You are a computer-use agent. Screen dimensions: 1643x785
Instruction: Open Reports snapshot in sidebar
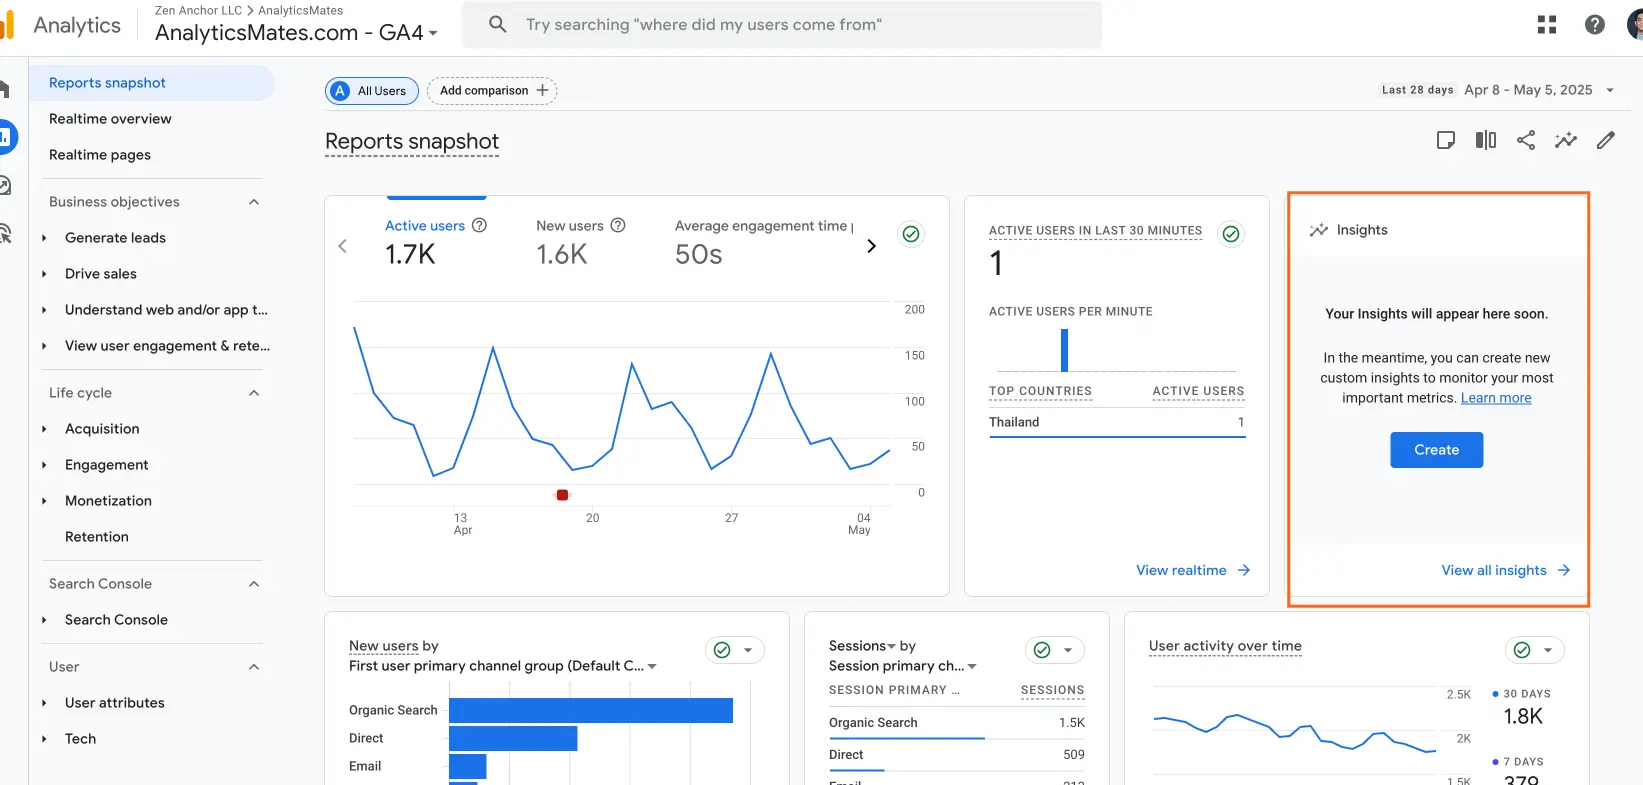point(151,83)
